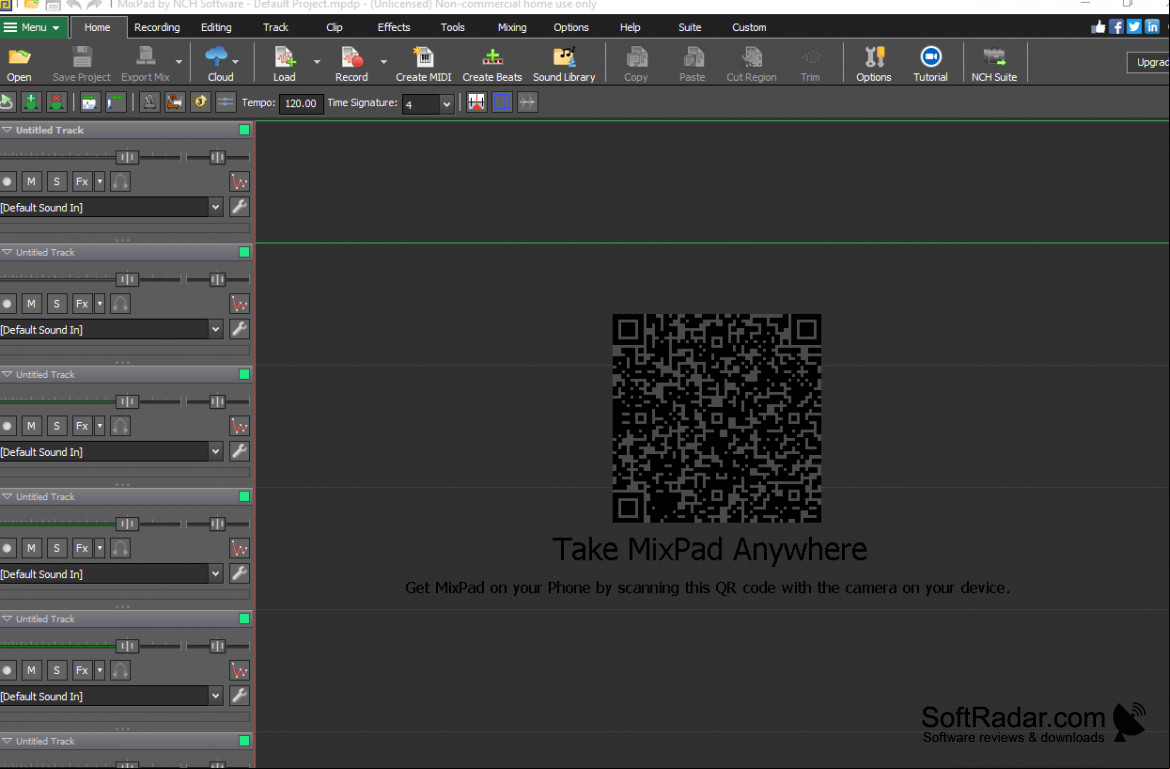Select the Clip tab
Viewport: 1170px width, 769px height.
click(x=334, y=27)
